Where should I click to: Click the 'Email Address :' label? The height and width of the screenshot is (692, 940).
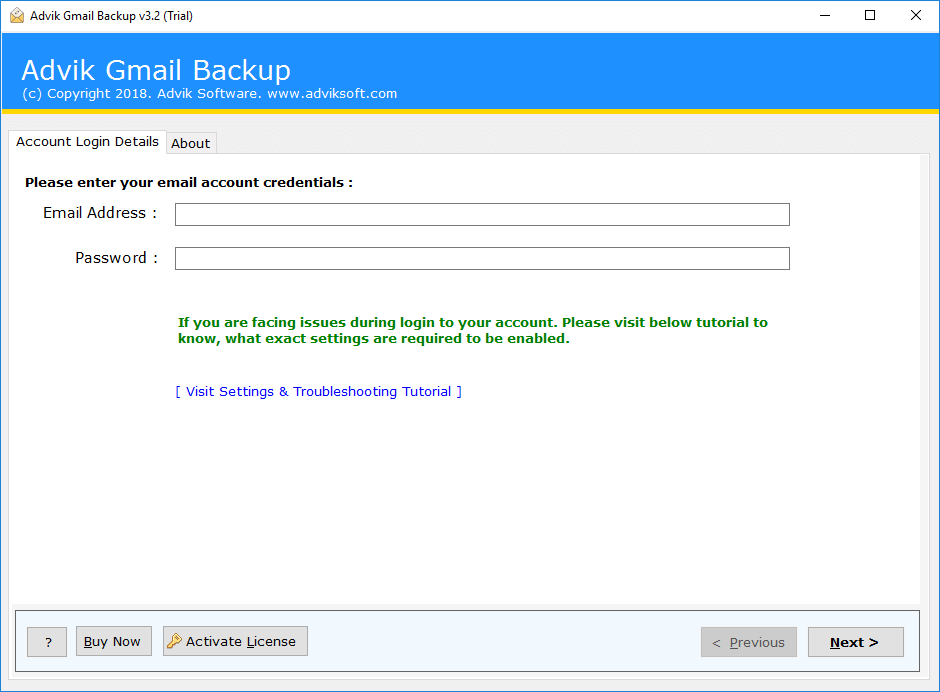tap(100, 213)
